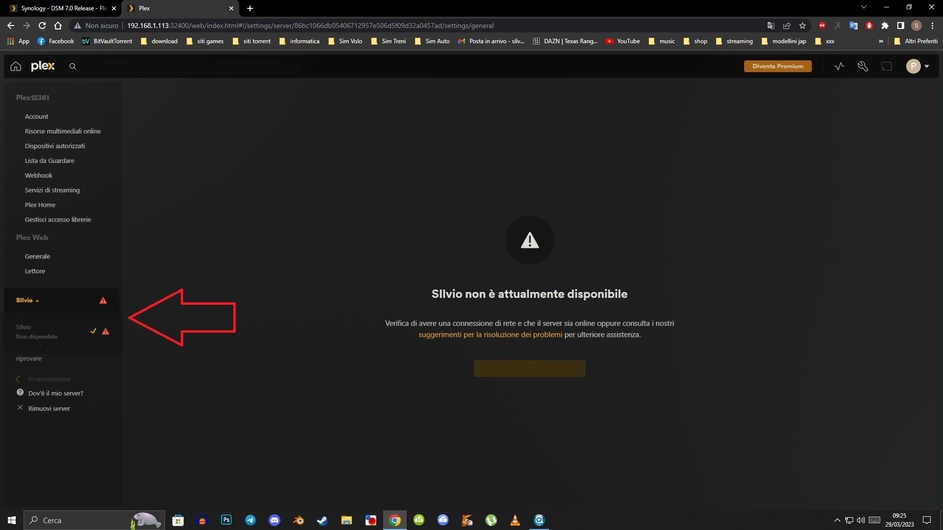Open the informatica bookmarks folder
This screenshot has height=530, width=943.
point(299,41)
